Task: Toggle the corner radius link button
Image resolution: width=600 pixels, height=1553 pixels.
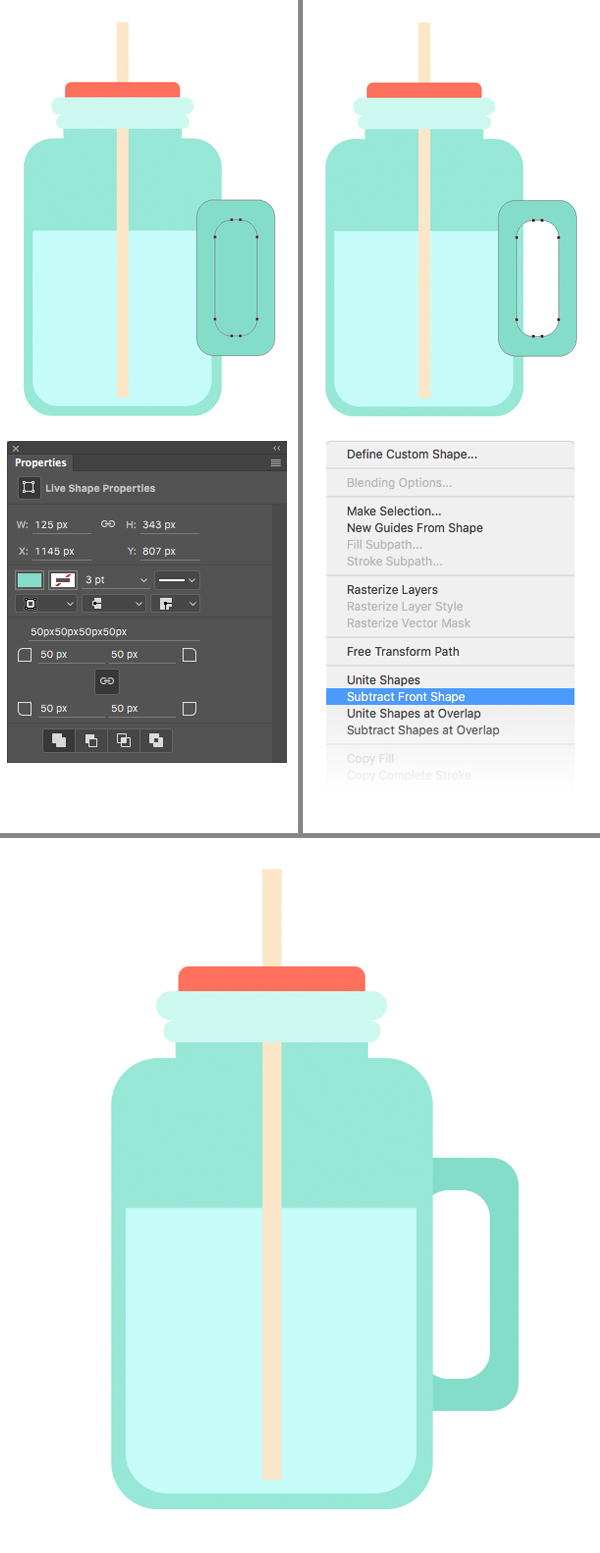Action: tap(107, 681)
